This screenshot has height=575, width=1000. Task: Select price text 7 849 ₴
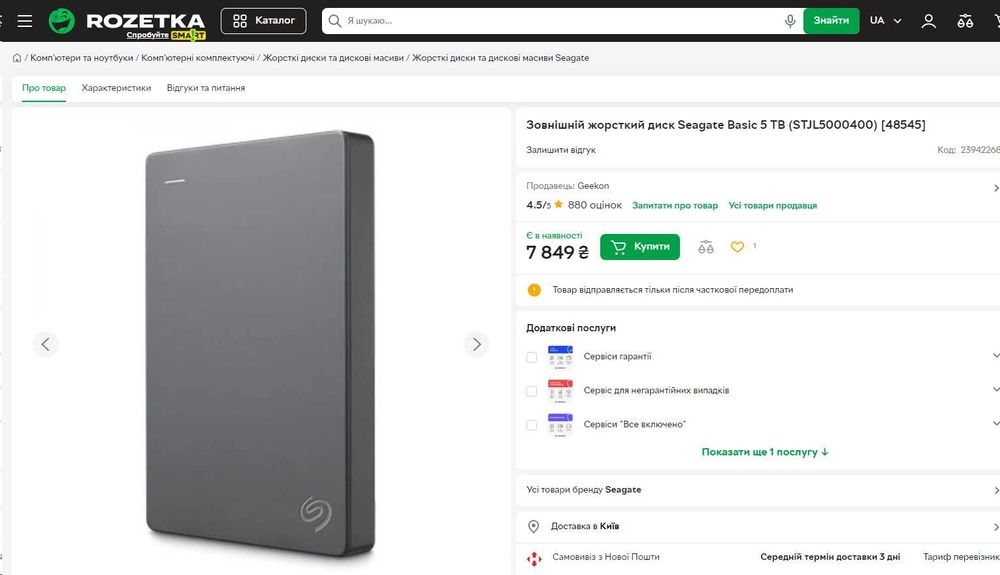point(557,252)
